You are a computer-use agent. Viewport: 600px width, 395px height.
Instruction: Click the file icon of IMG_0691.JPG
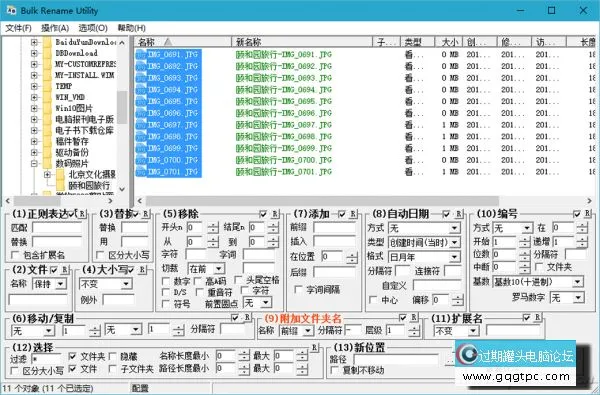(x=141, y=54)
